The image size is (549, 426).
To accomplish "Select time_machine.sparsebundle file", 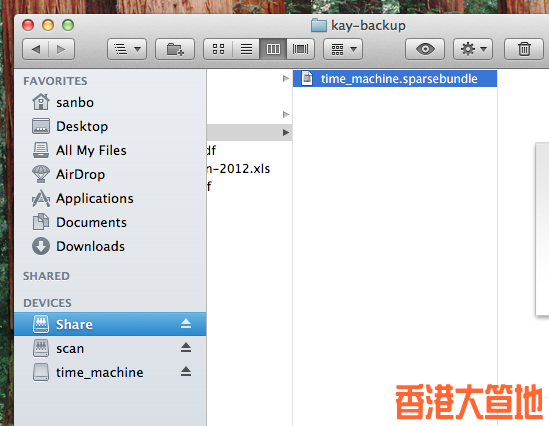I will [395, 79].
